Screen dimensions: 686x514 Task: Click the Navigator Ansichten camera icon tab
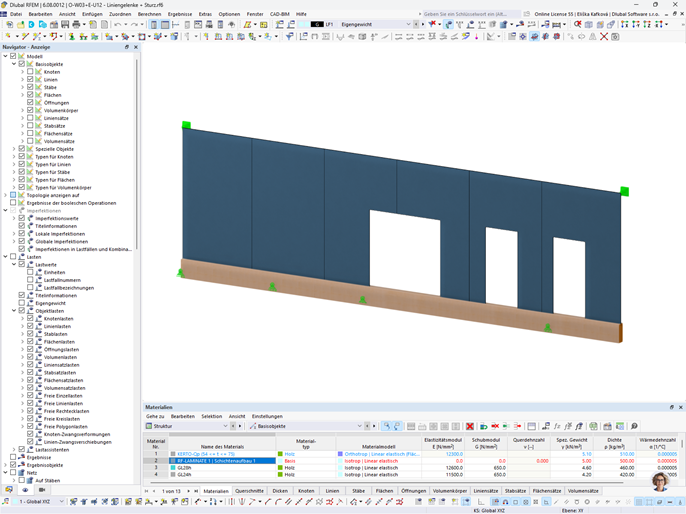pyautogui.click(x=42, y=490)
